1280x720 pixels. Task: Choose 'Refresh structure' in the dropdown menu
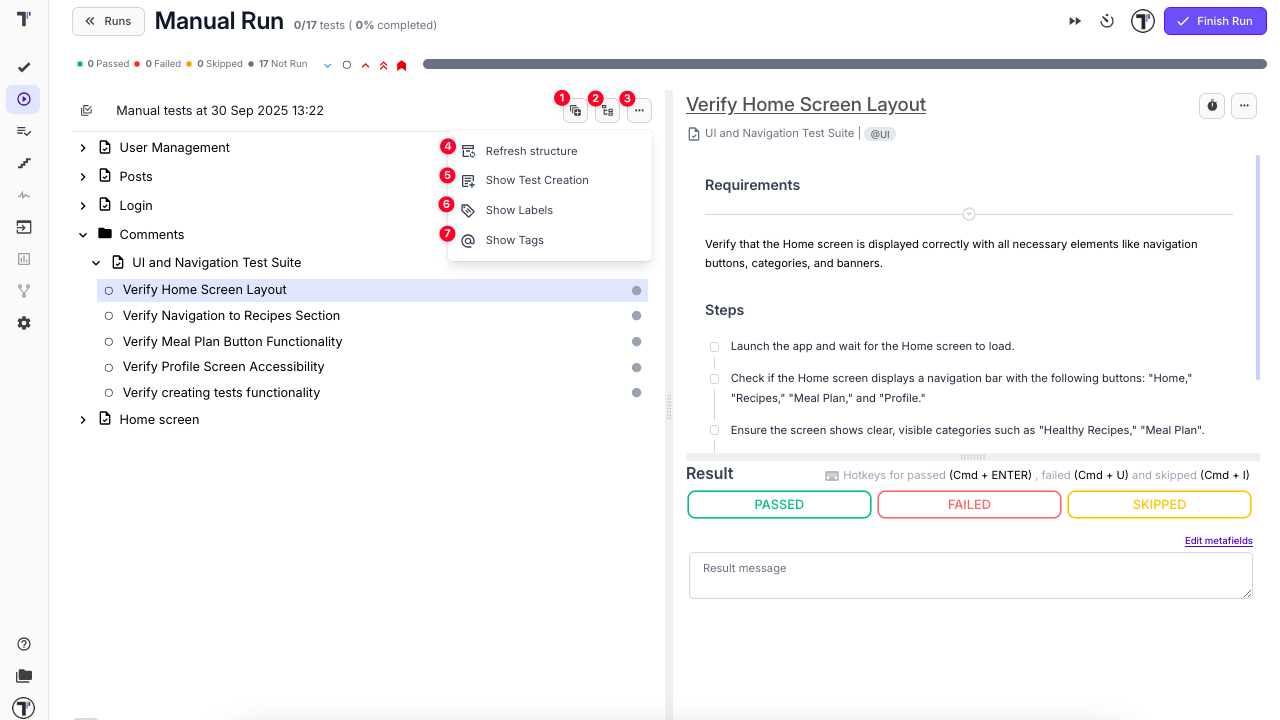tap(531, 151)
